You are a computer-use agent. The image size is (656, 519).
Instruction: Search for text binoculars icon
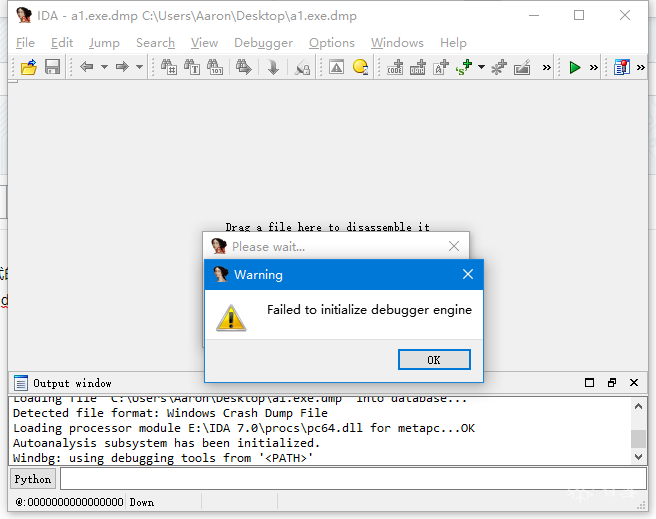[192, 67]
